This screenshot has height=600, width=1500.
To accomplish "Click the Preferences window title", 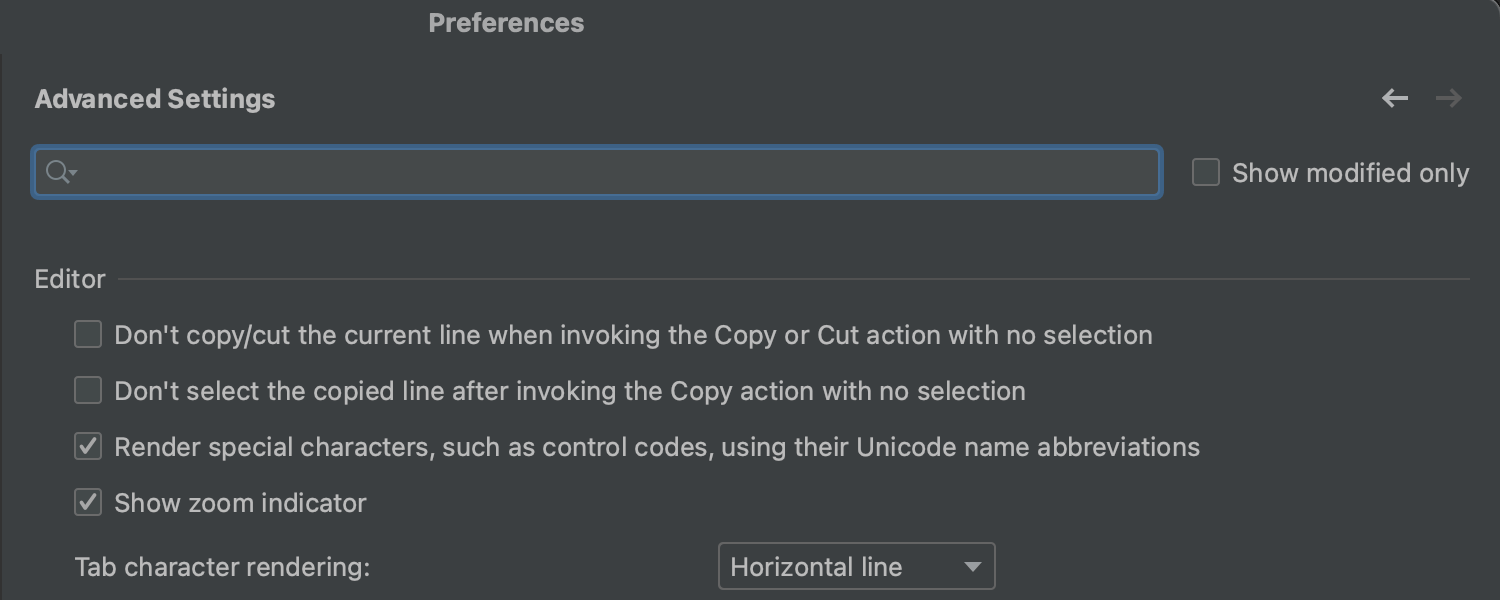I will click(506, 23).
